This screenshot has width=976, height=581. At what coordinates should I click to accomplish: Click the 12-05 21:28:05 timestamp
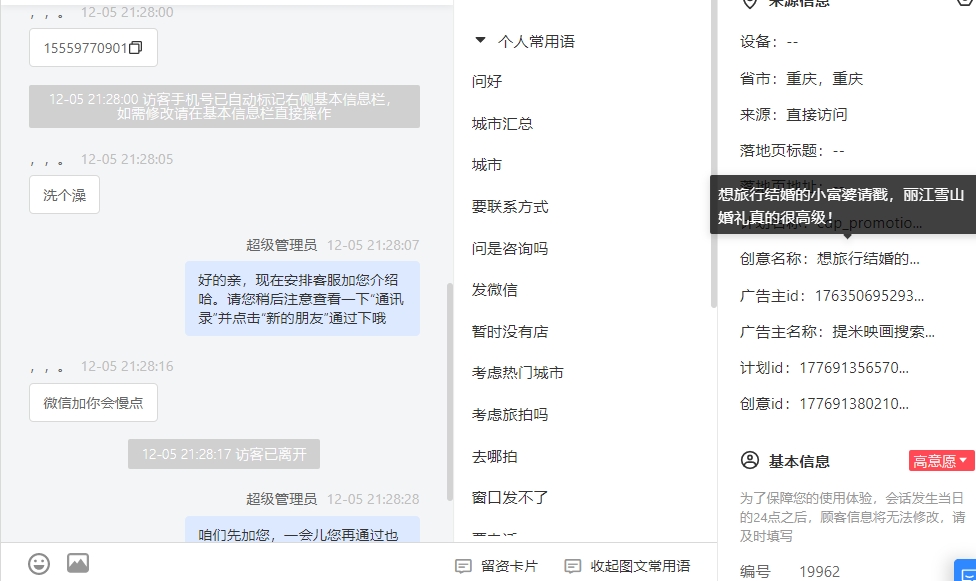pyautogui.click(x=127, y=159)
